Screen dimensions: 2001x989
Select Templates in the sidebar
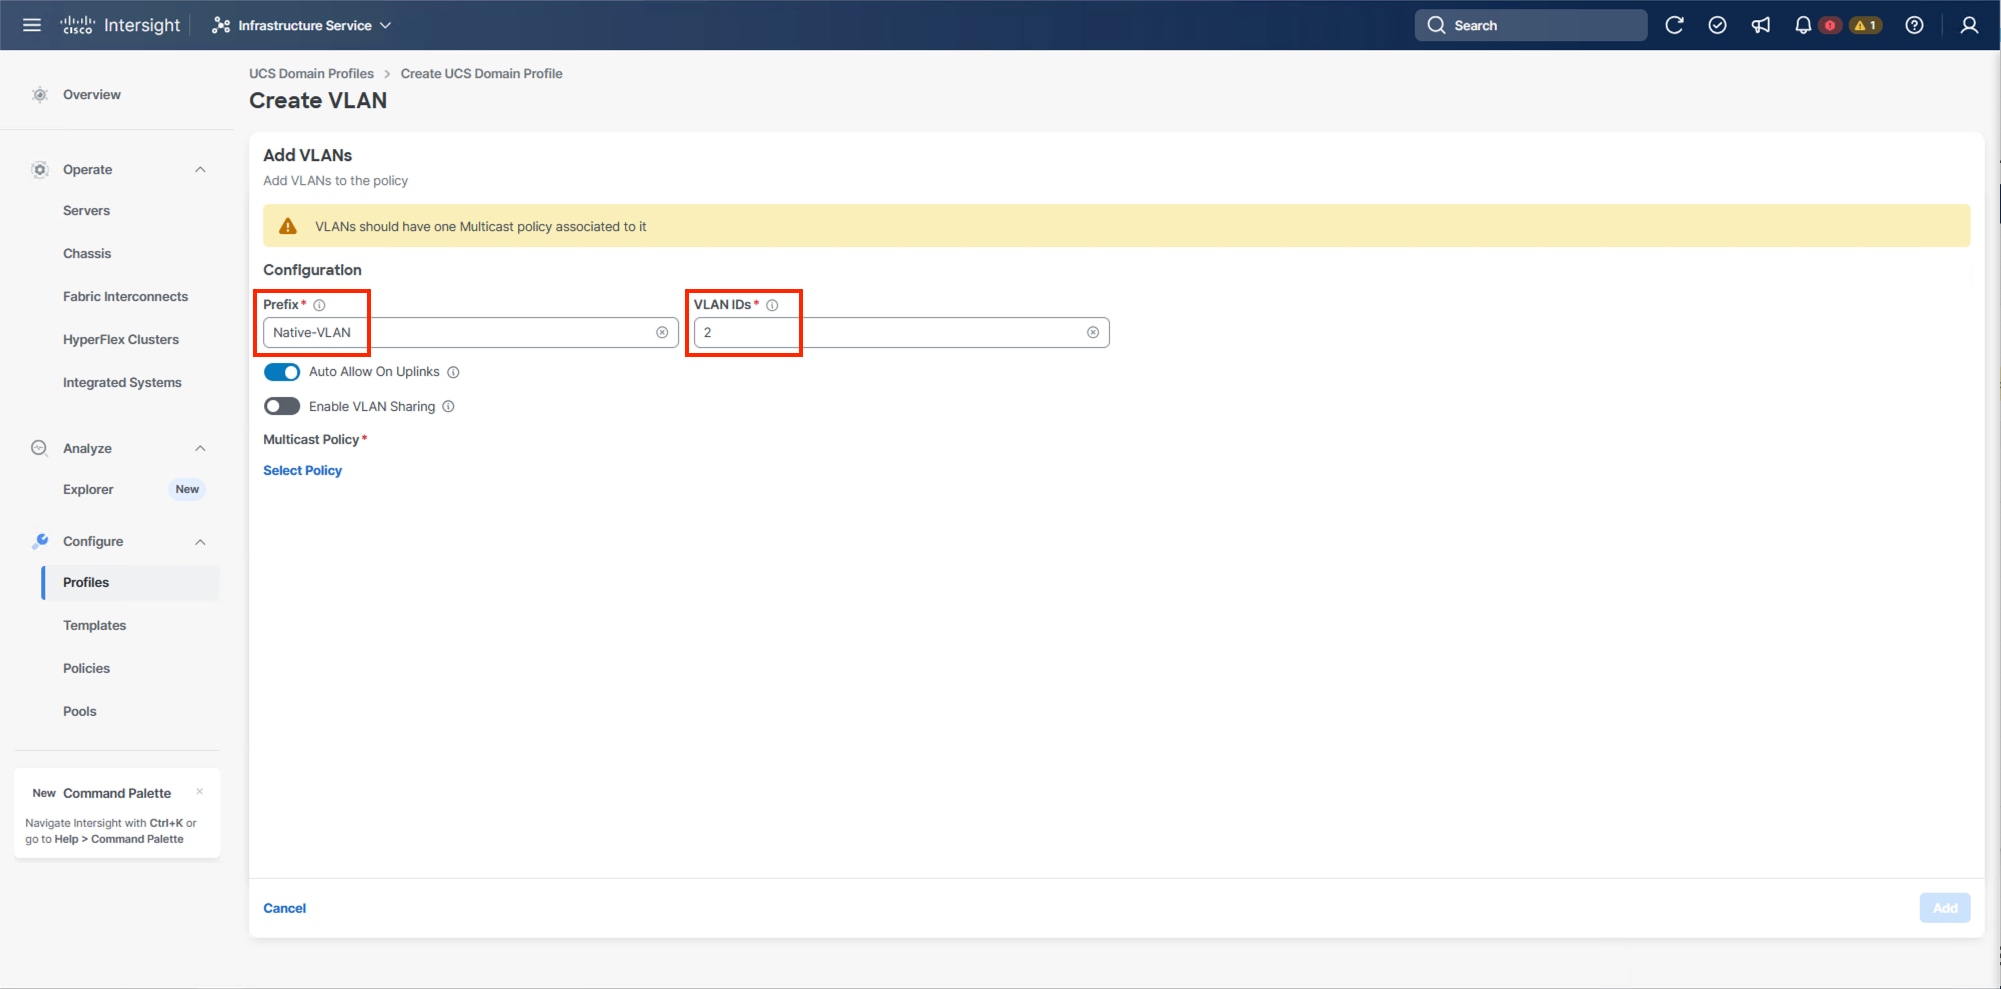point(94,625)
